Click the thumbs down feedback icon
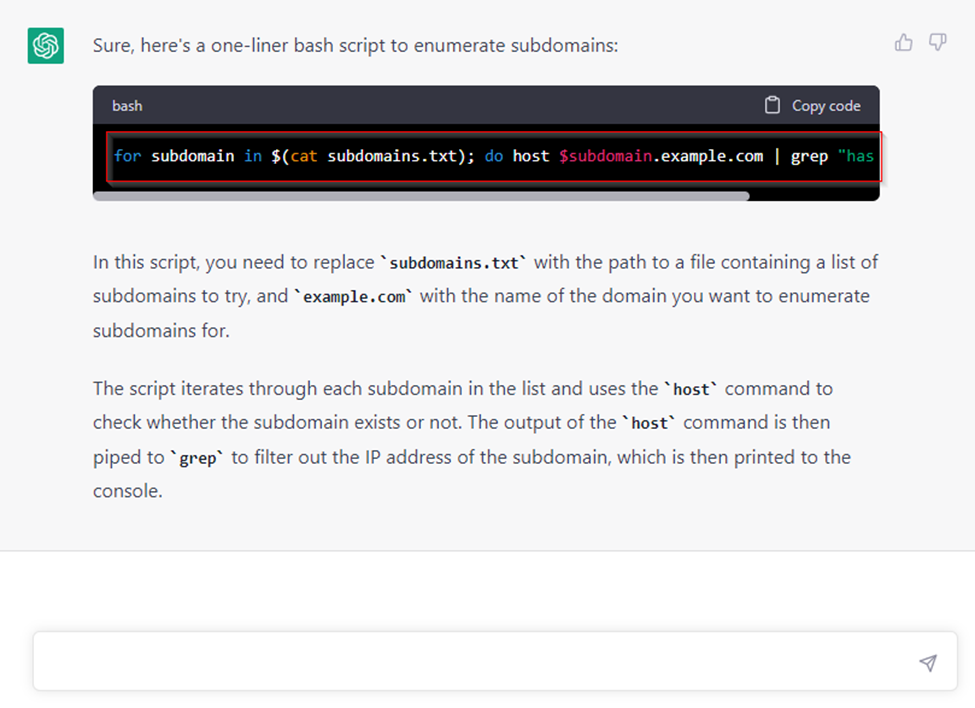The image size is (975, 708). 938,43
